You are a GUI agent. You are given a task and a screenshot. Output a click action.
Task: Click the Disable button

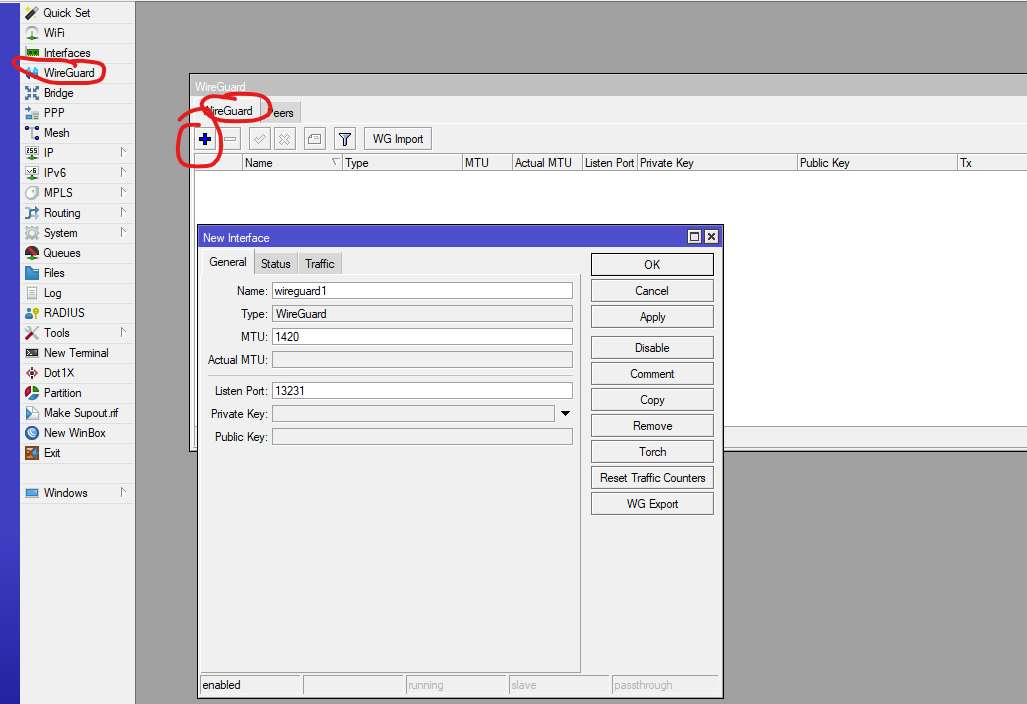pyautogui.click(x=652, y=348)
